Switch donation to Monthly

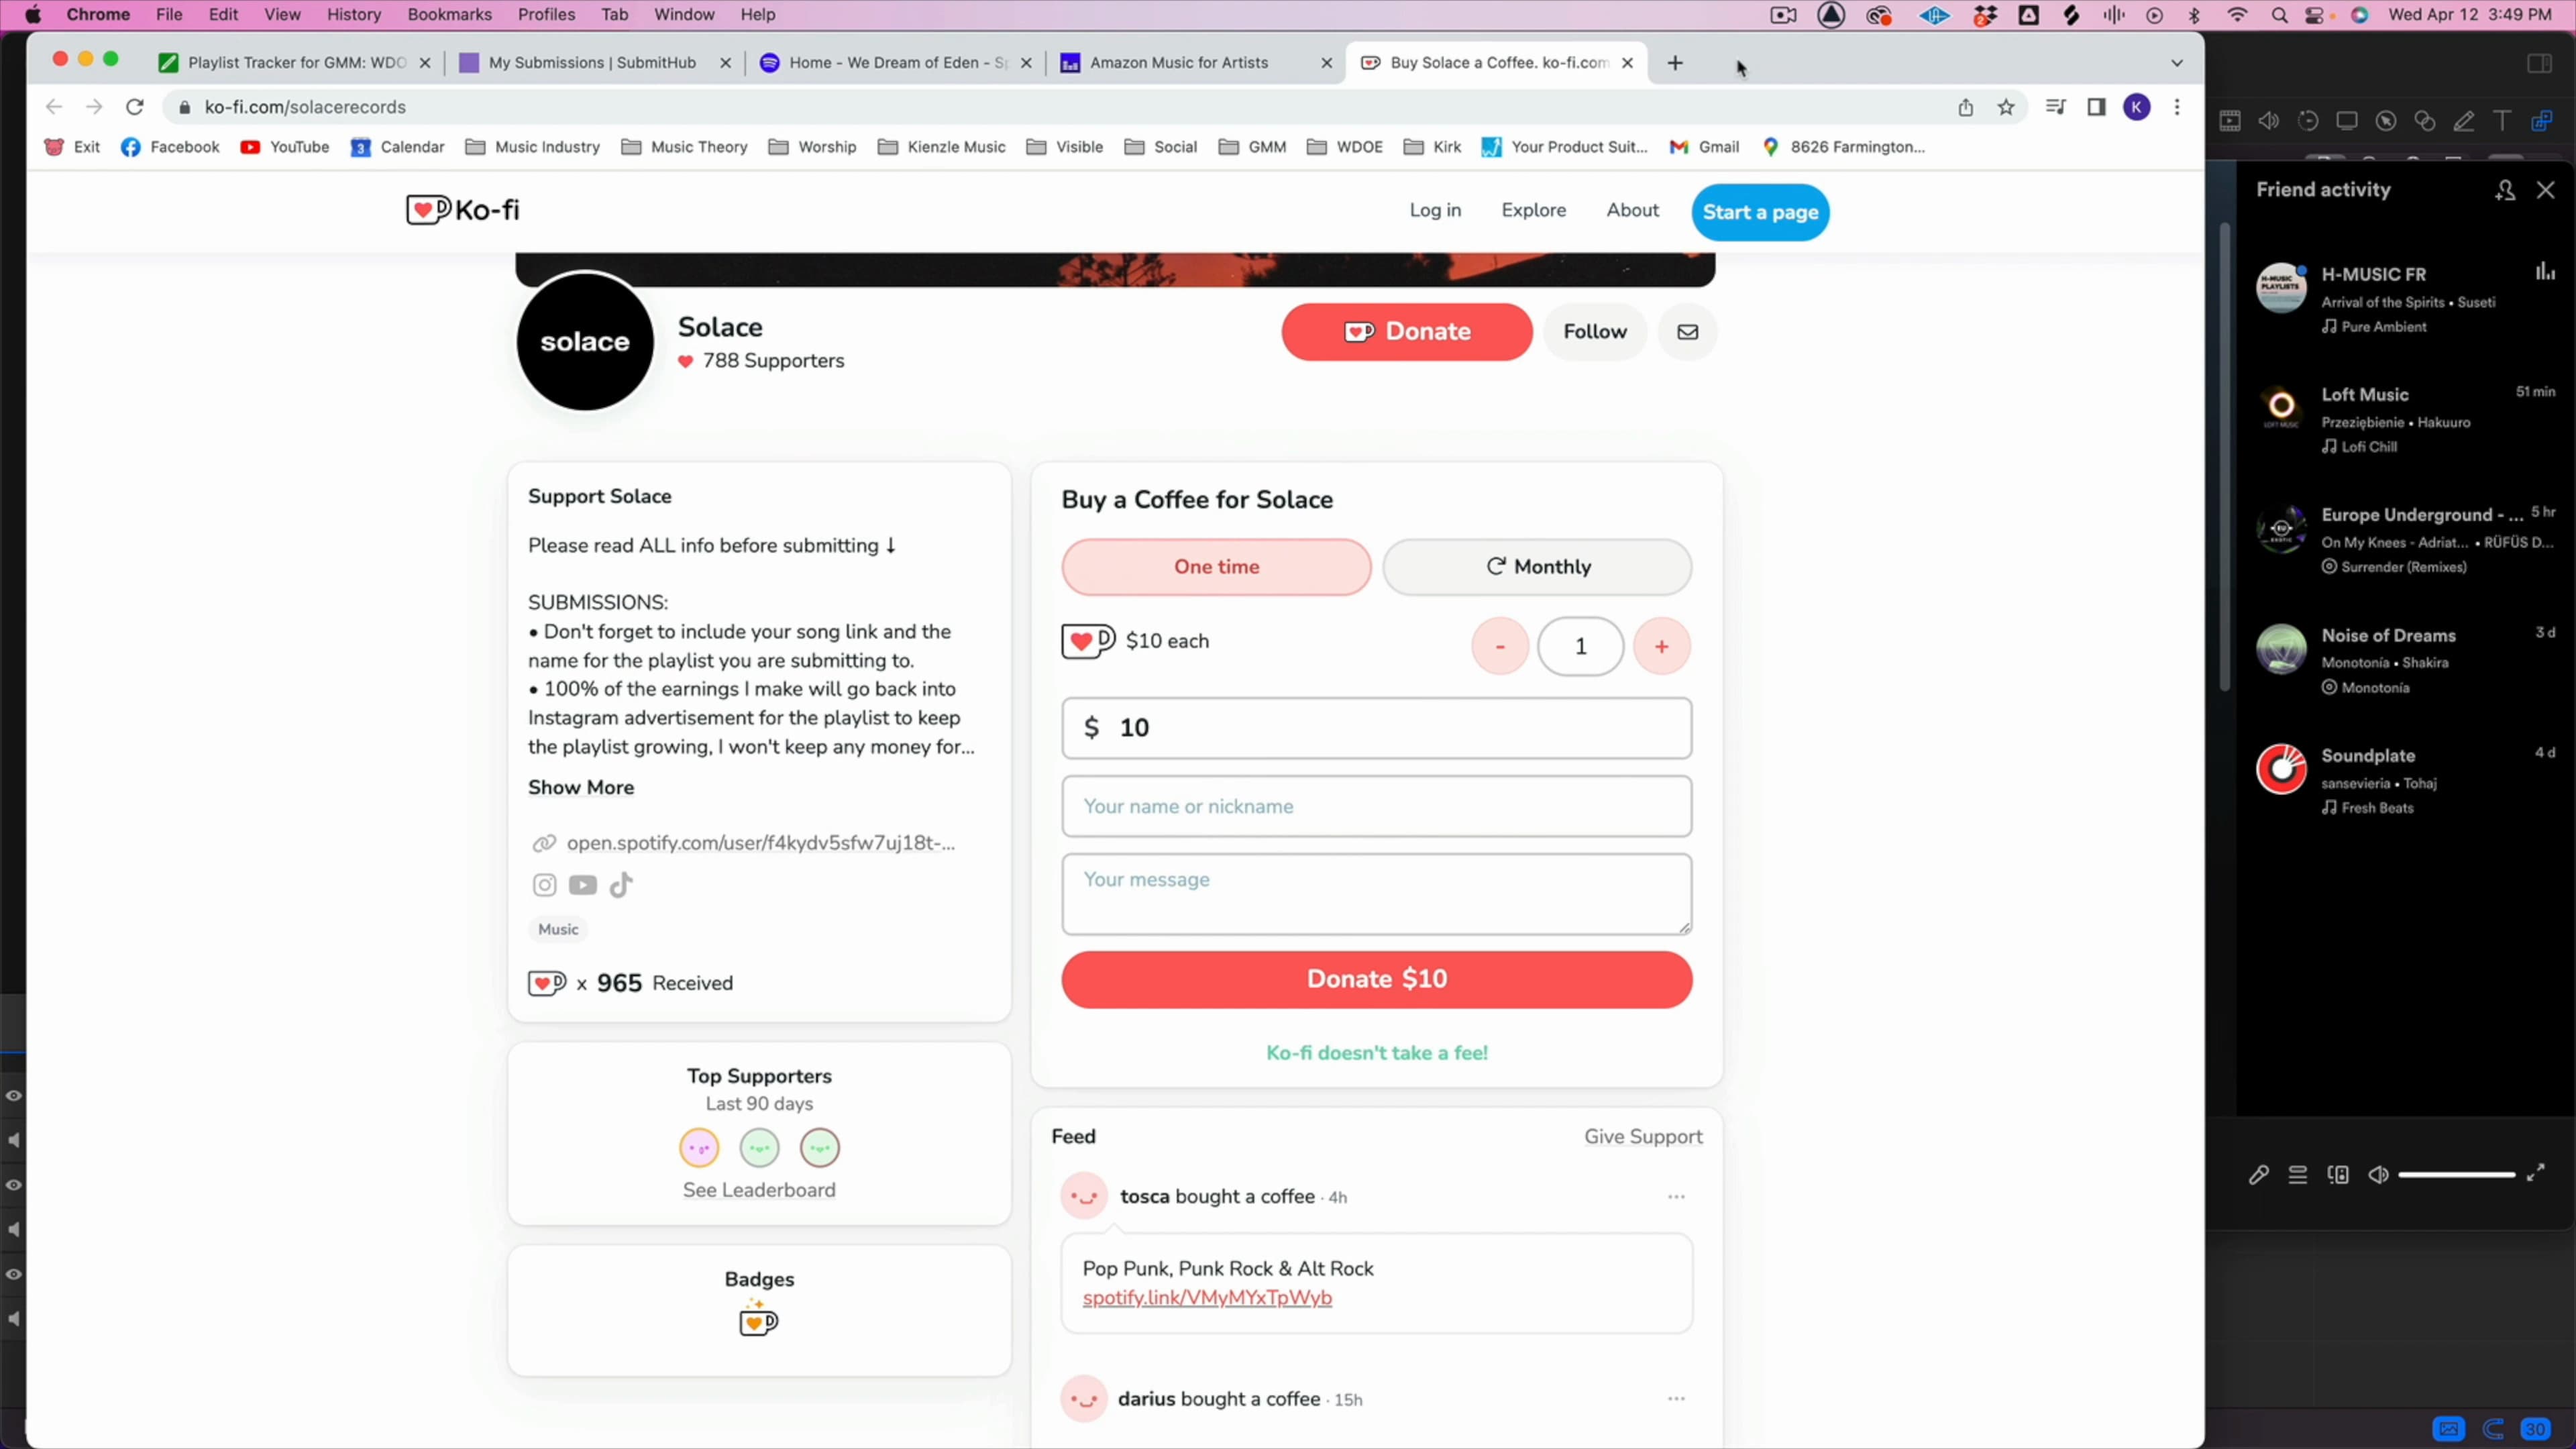point(1537,567)
